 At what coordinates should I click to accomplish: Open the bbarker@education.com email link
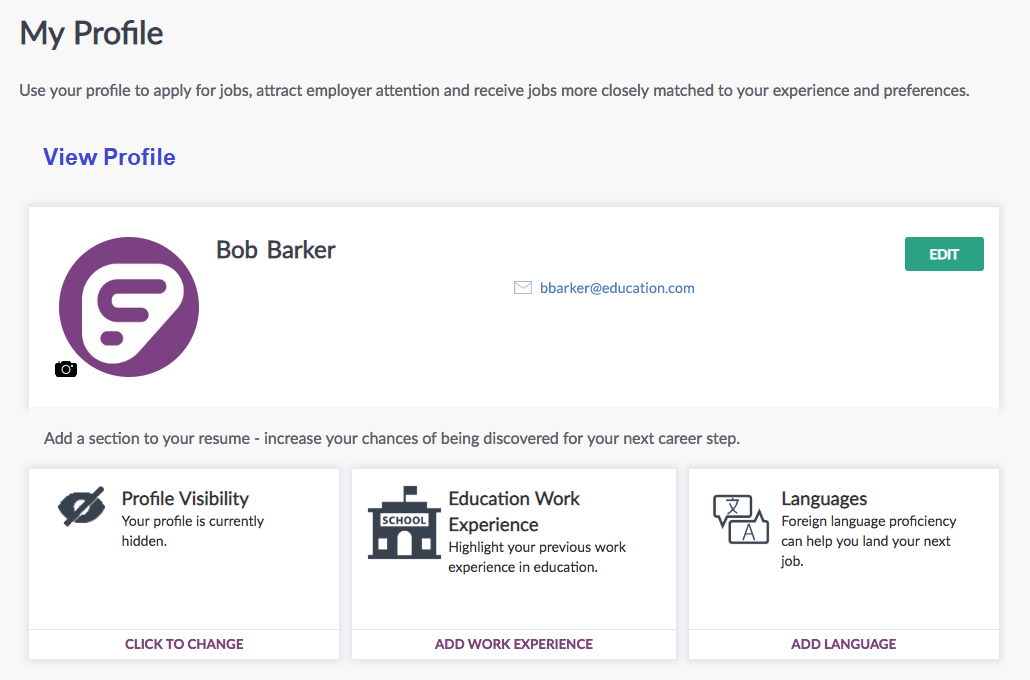pyautogui.click(x=617, y=288)
